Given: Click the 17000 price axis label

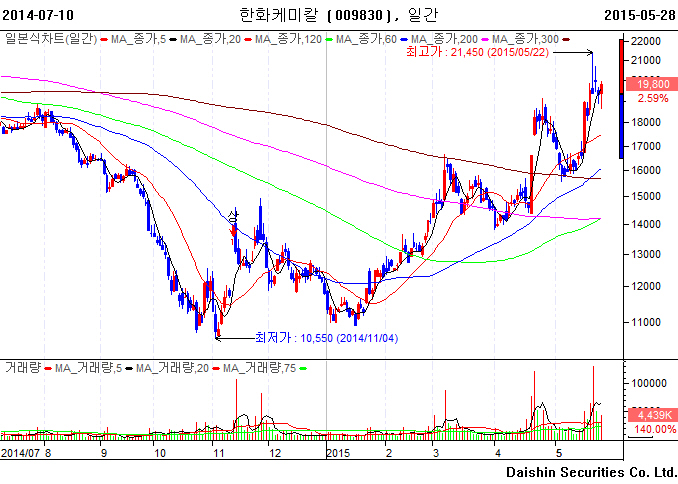Looking at the screenshot, I should click(x=646, y=147).
